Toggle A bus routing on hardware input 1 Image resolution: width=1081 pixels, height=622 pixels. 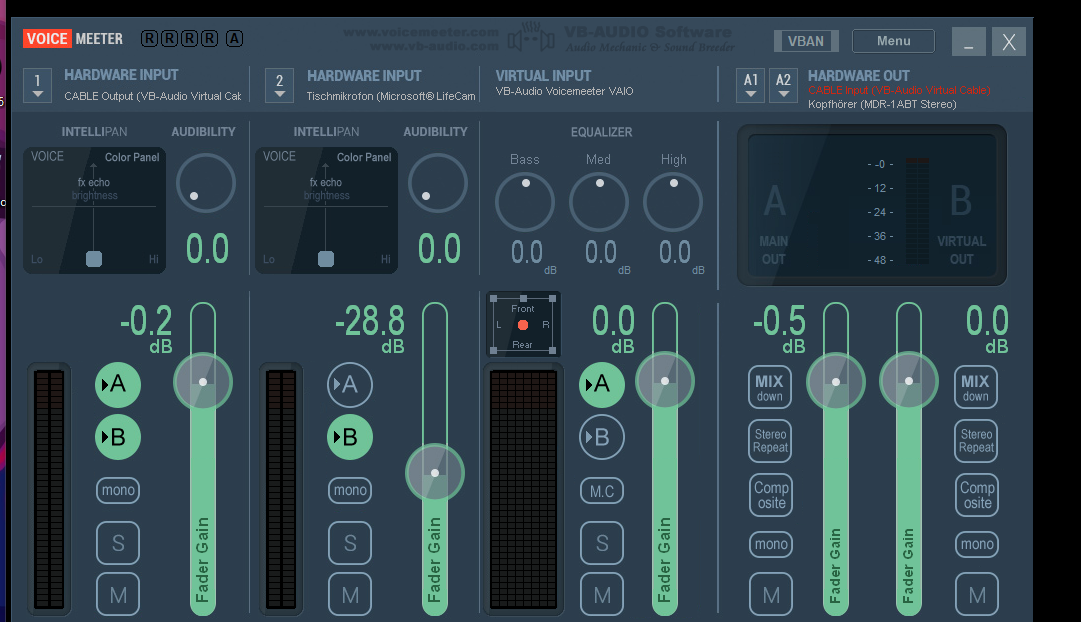coord(118,384)
